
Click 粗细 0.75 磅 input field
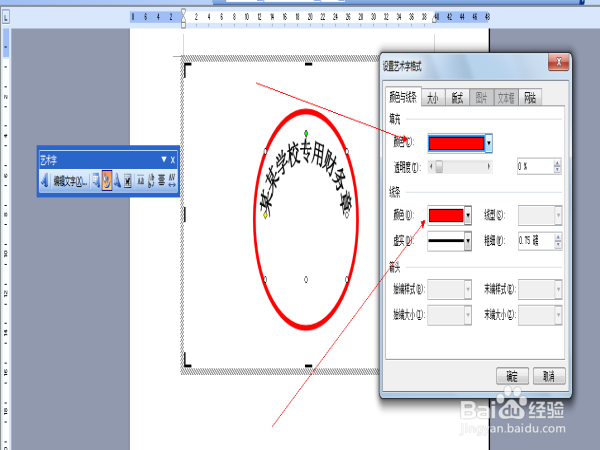tap(536, 241)
